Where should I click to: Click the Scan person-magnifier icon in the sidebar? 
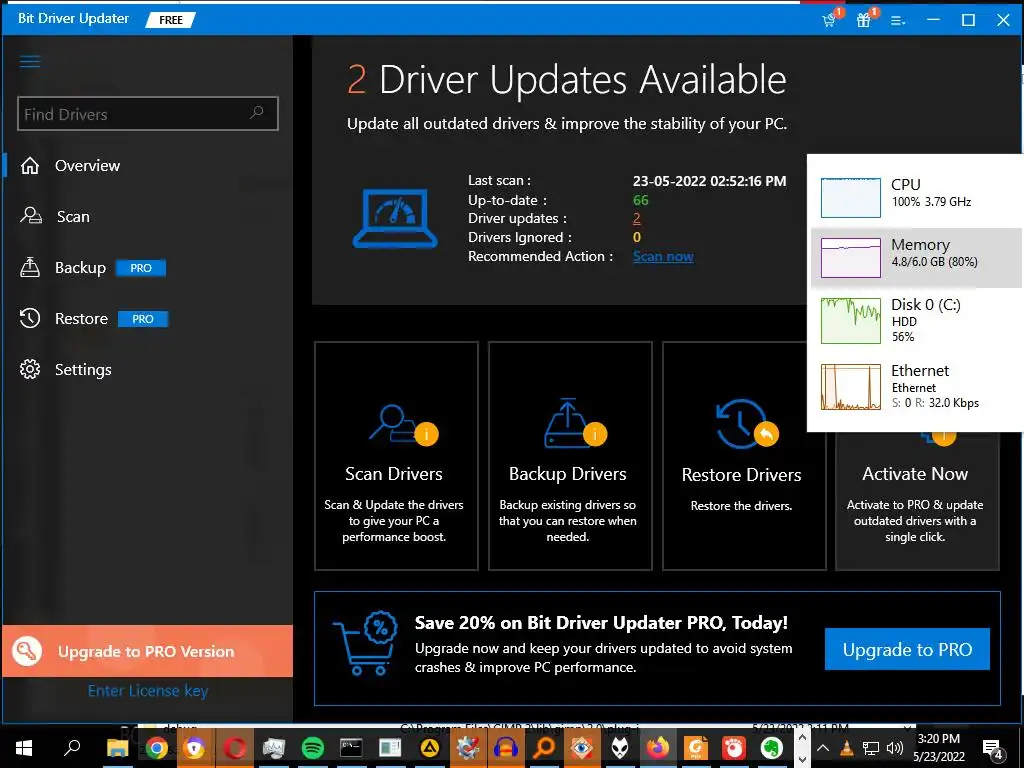pyautogui.click(x=31, y=216)
